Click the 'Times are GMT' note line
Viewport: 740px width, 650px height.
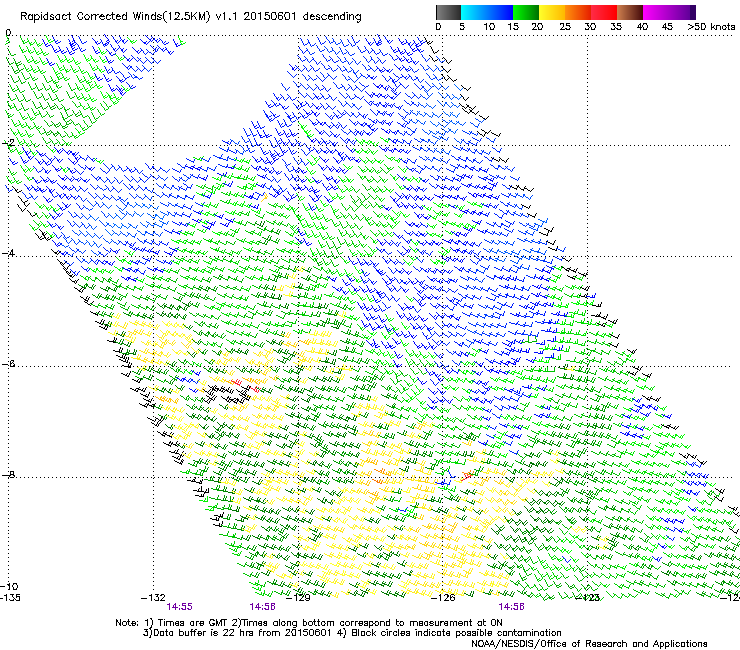pyautogui.click(x=309, y=623)
